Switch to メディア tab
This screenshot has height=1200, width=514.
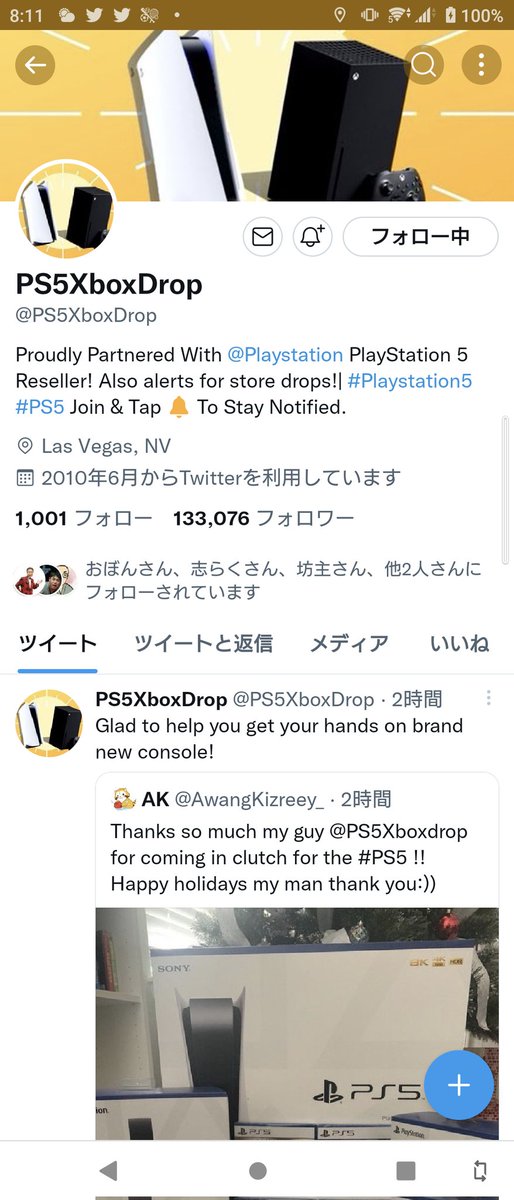349,644
